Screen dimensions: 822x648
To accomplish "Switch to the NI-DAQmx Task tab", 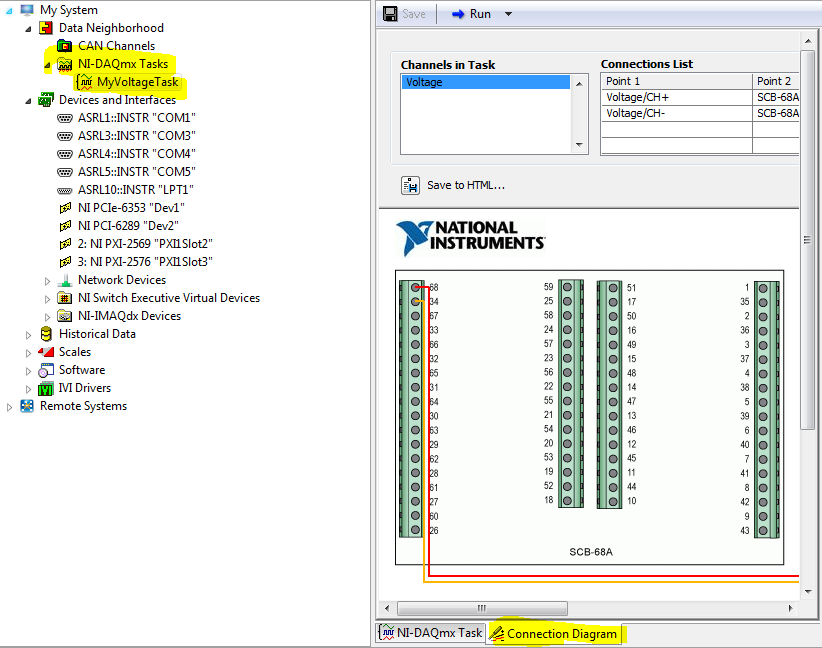I will (430, 633).
